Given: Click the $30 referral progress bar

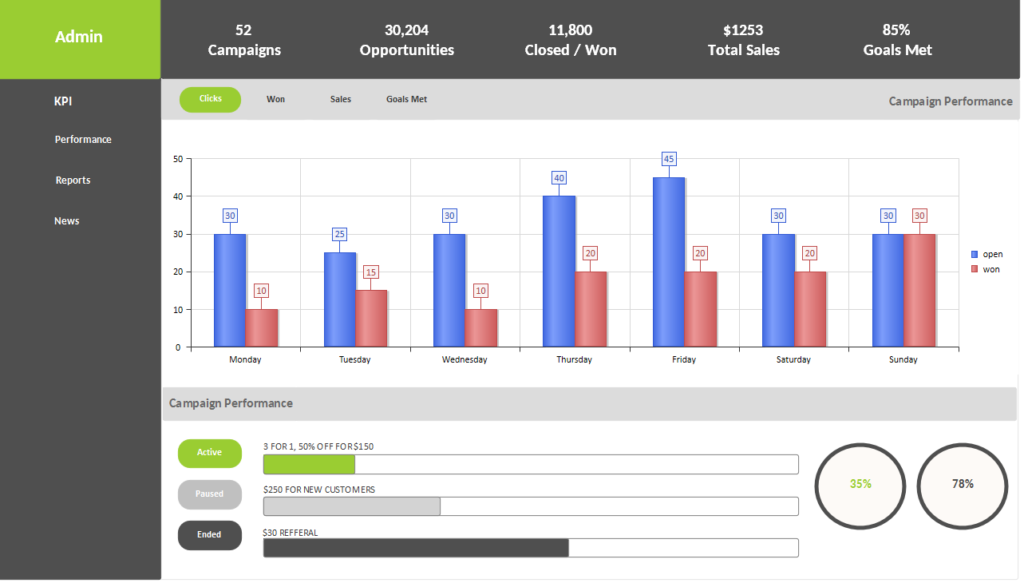Looking at the screenshot, I should click(x=530, y=548).
